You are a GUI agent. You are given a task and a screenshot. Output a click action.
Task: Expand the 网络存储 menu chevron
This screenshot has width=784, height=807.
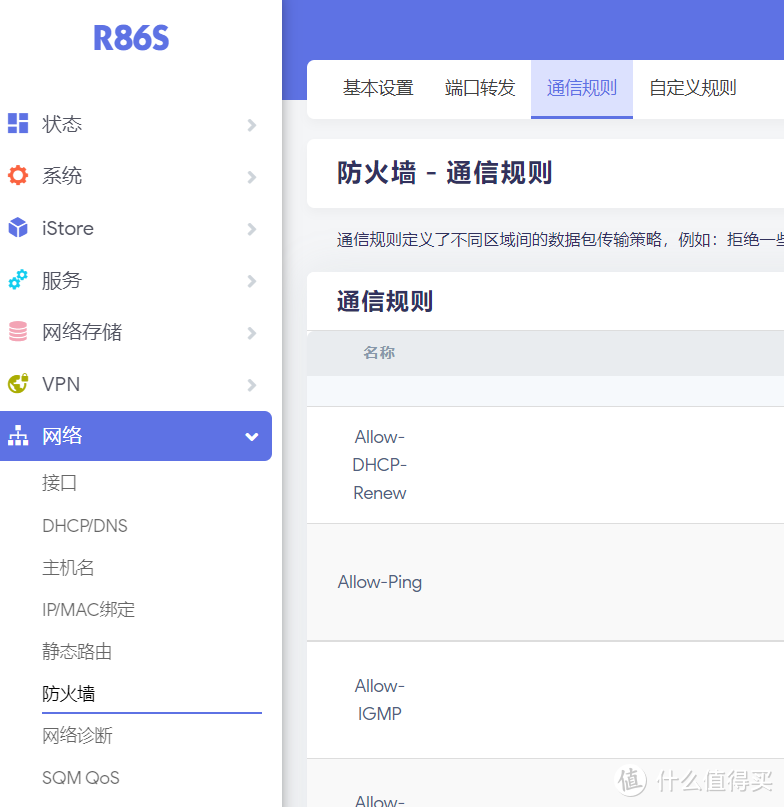point(251,333)
